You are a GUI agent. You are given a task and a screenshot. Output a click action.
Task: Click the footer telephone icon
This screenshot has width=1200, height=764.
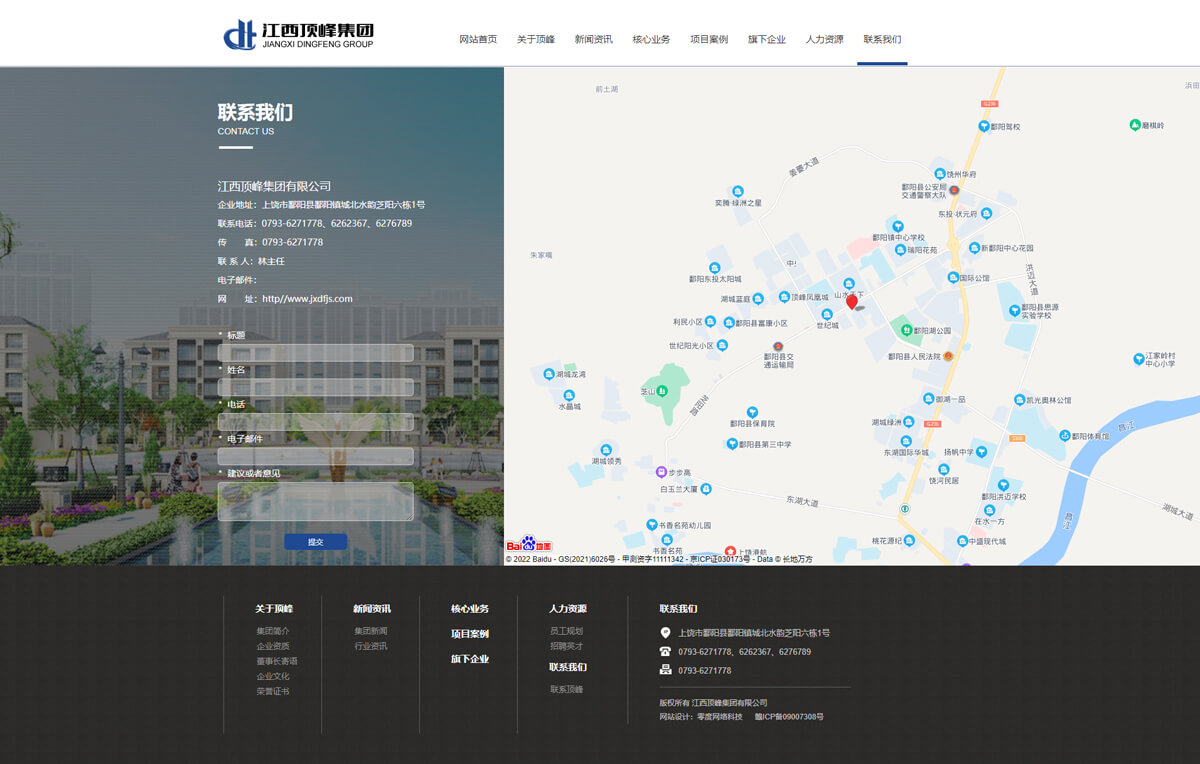pos(666,651)
